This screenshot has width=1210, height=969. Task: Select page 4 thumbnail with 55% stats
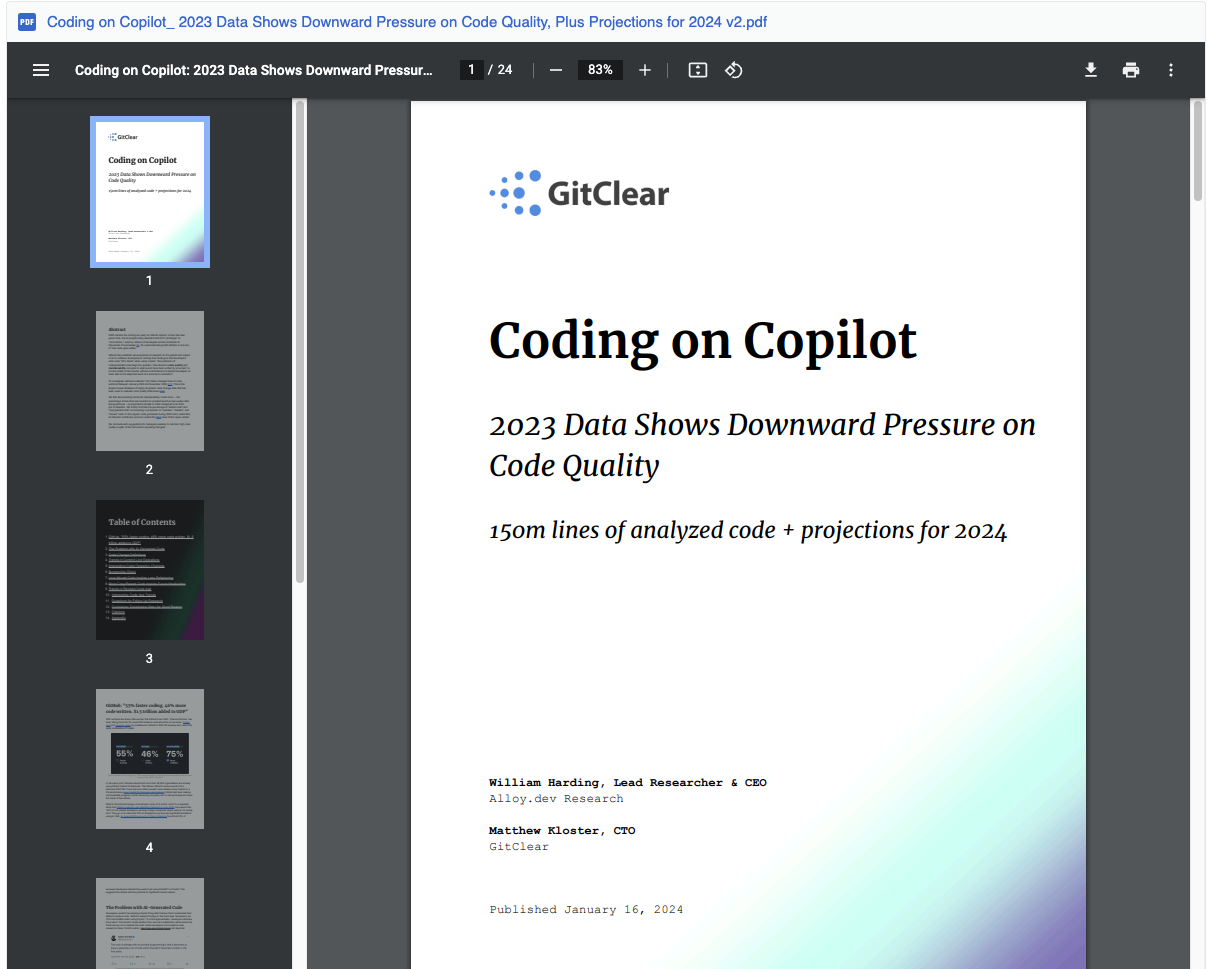click(150, 759)
